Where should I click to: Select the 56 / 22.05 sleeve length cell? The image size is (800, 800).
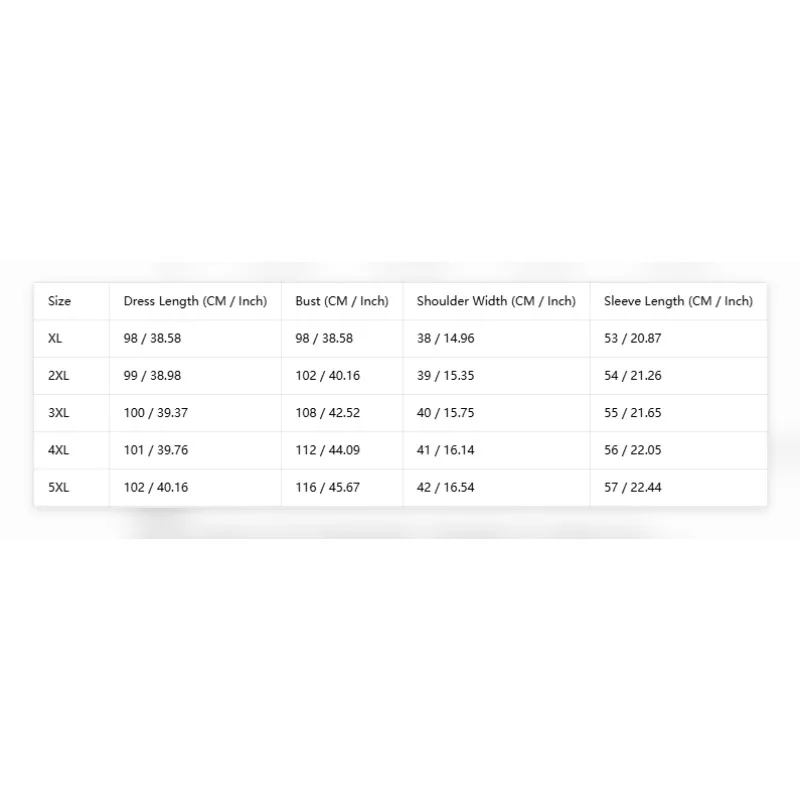click(633, 450)
